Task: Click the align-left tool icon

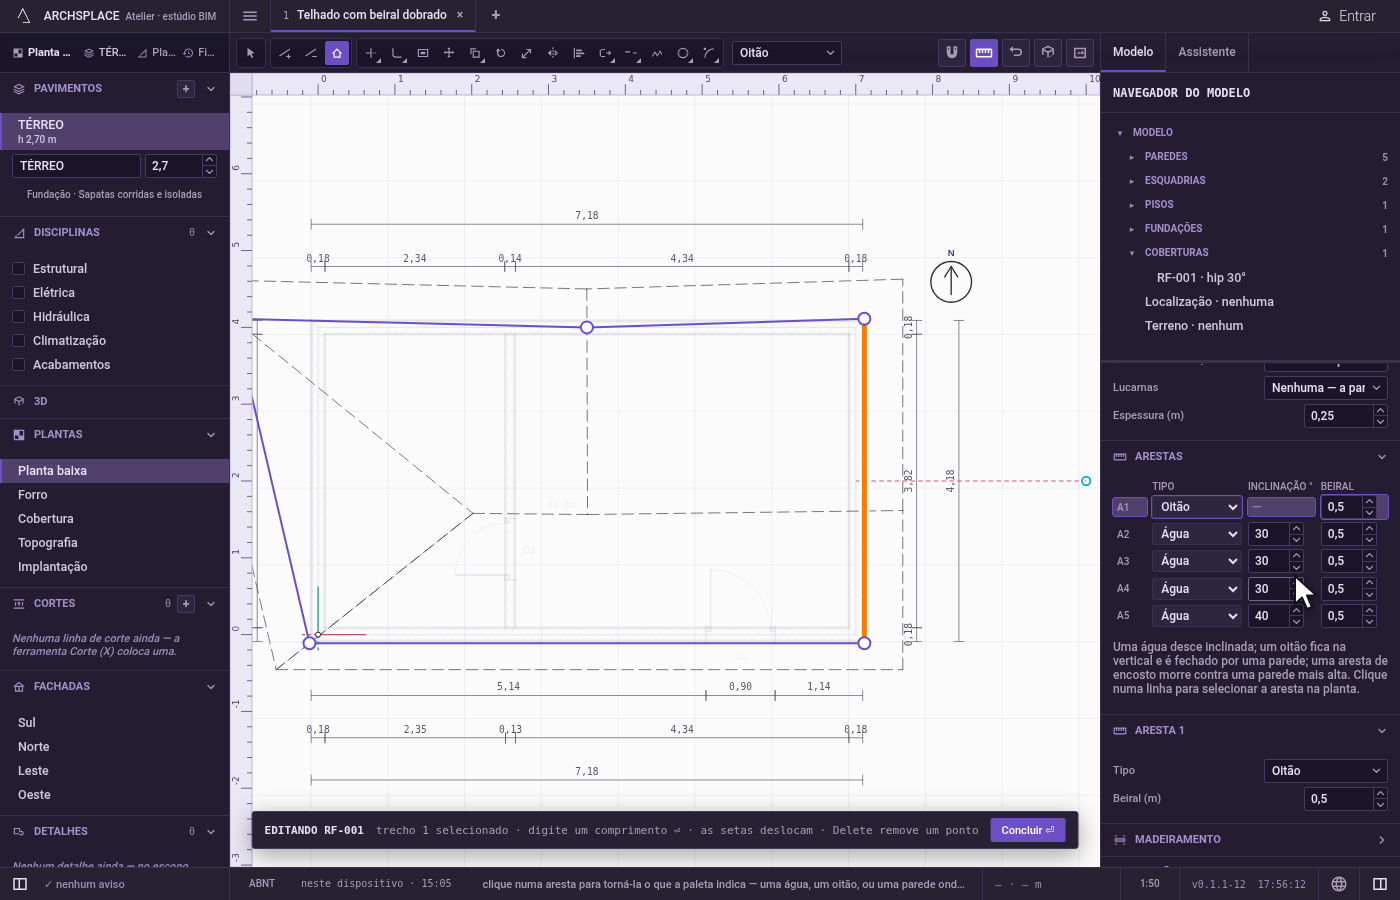Action: tap(579, 53)
